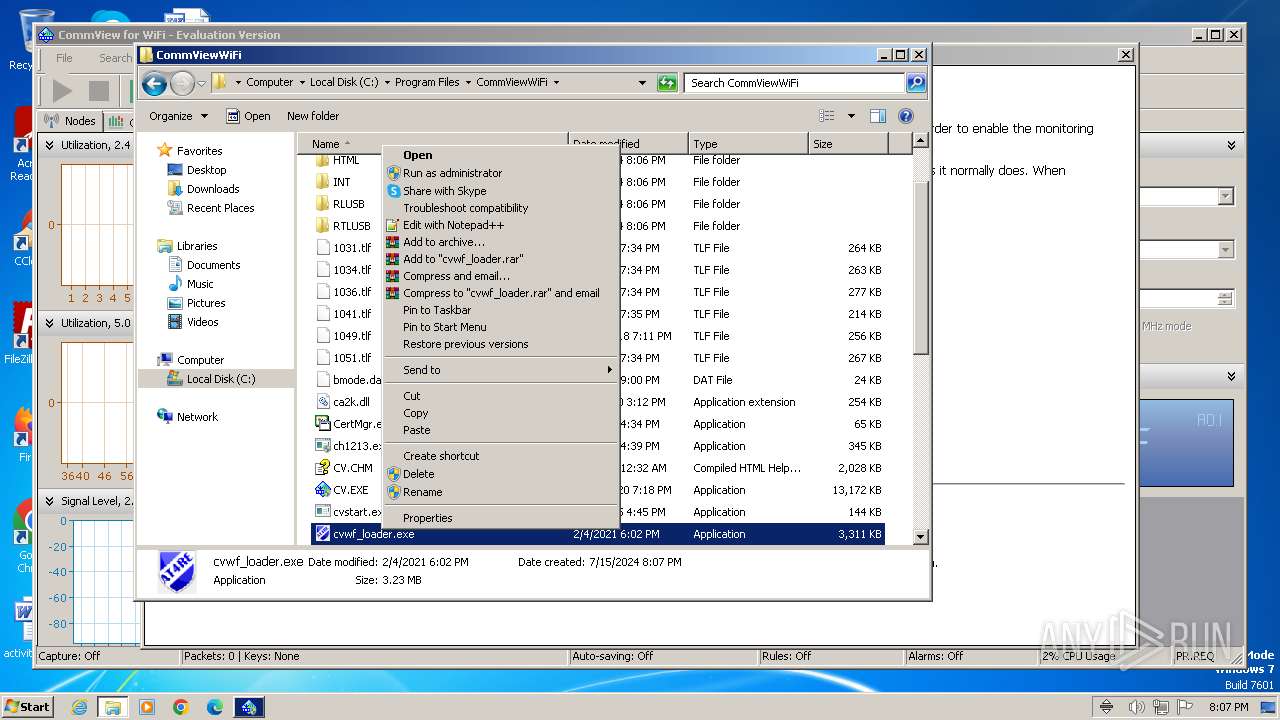Select the CV.CHM help file icon

[x=322, y=468]
